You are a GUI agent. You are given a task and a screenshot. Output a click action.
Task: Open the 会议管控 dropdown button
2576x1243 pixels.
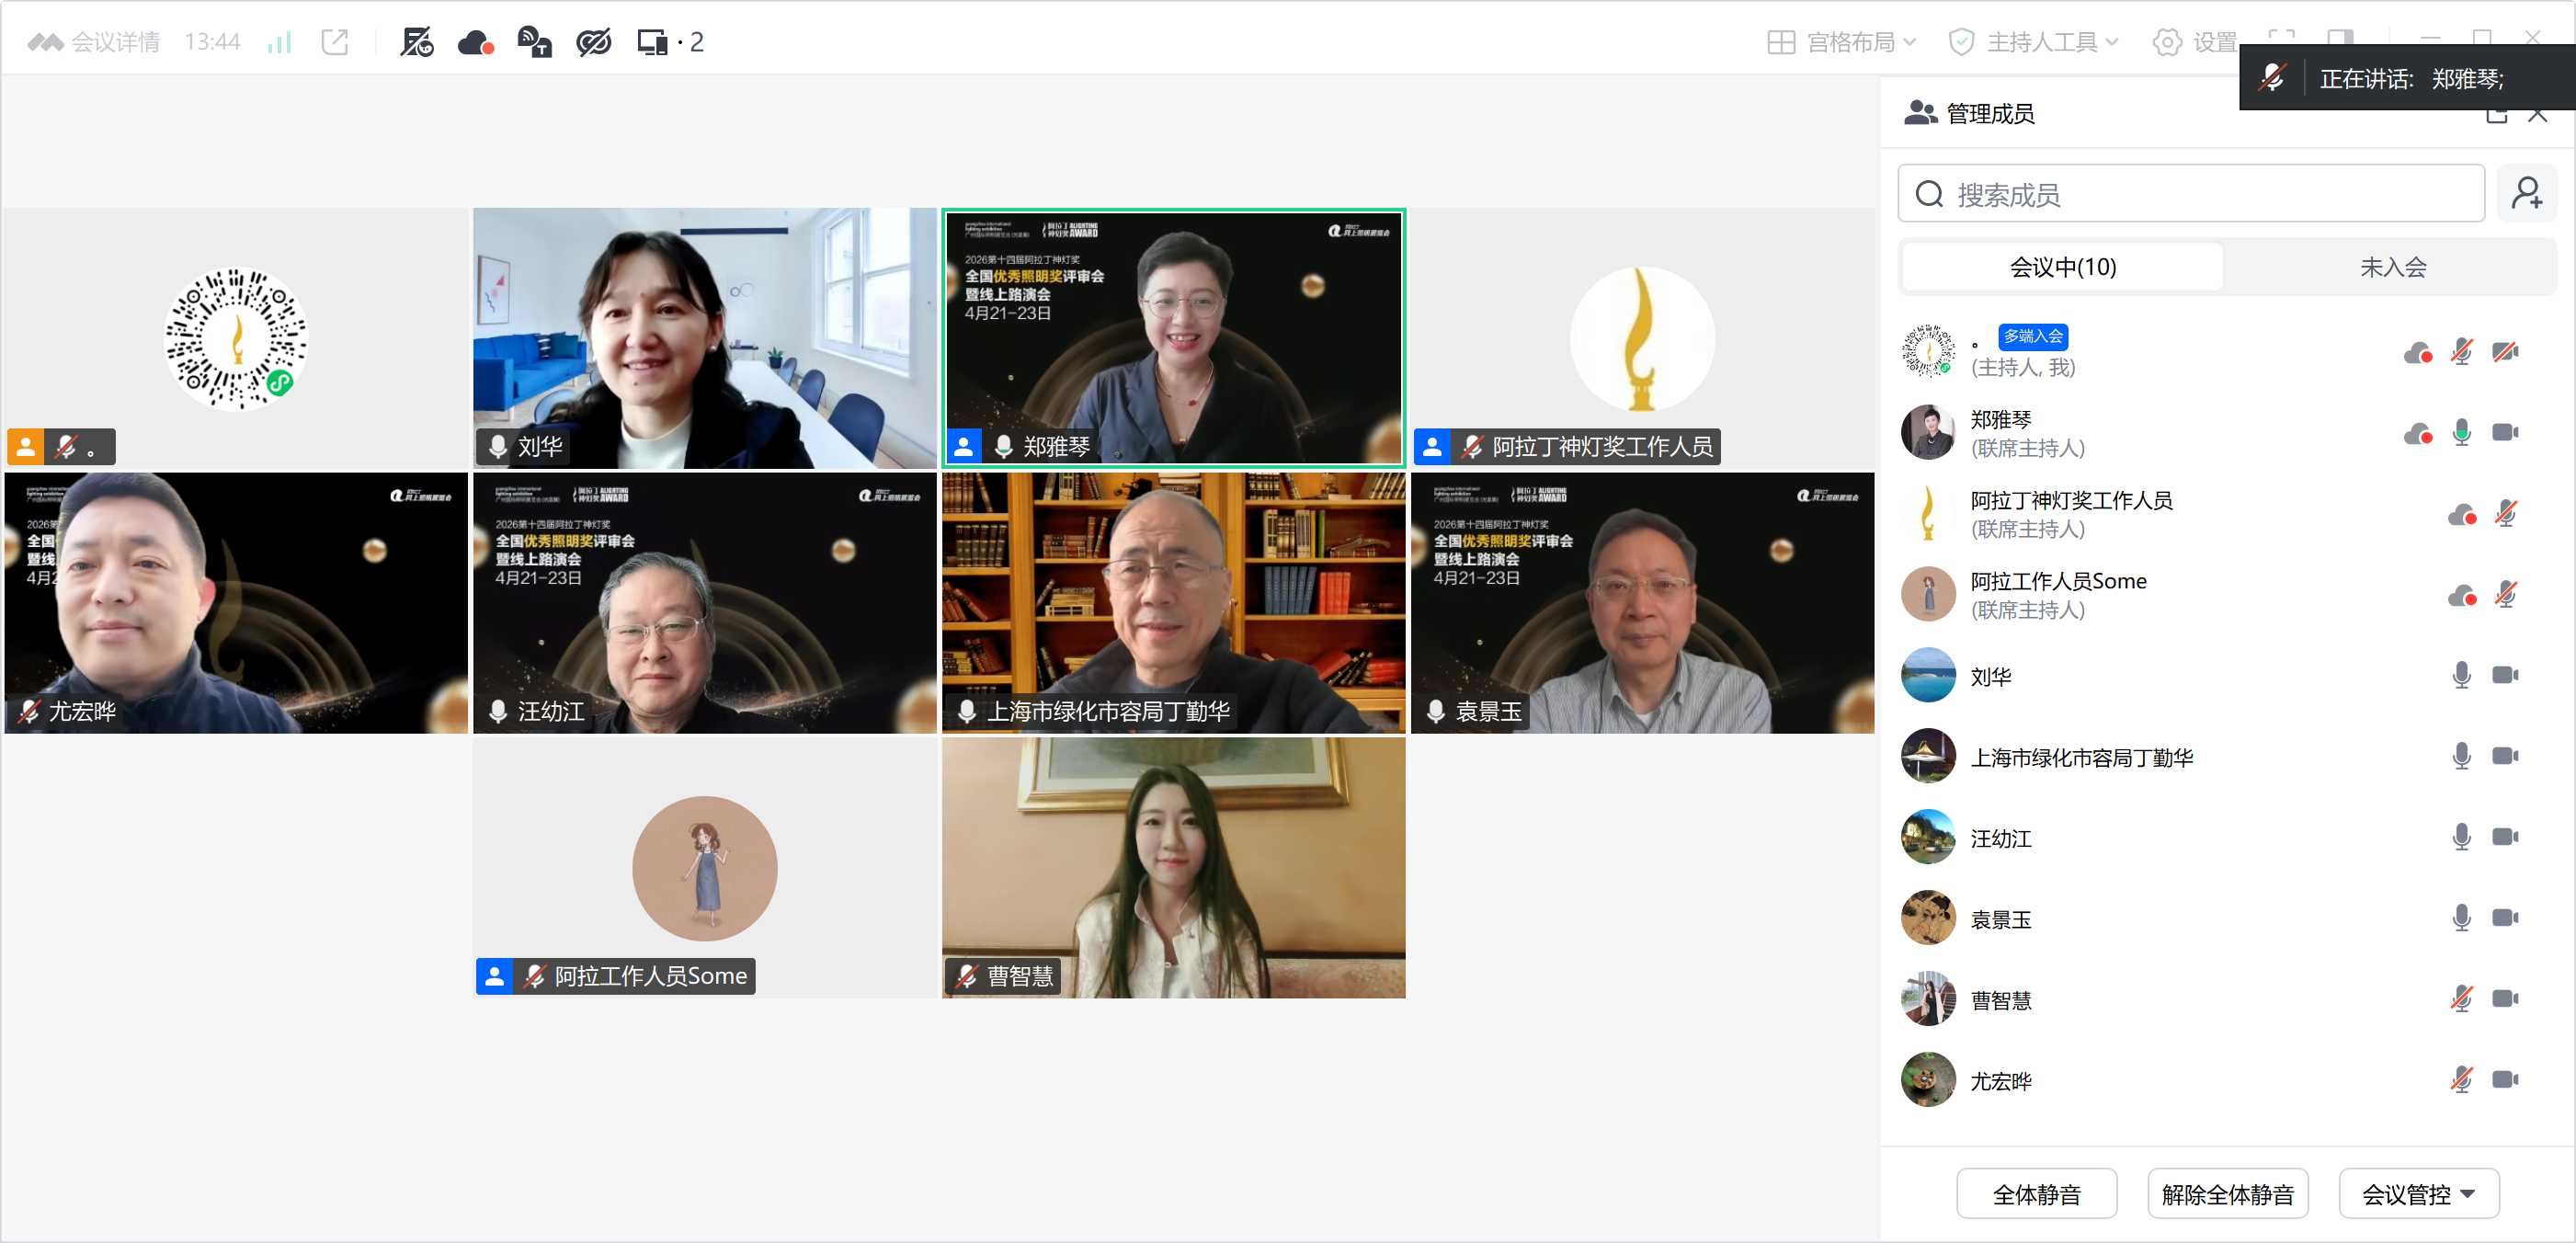pos(2418,1193)
